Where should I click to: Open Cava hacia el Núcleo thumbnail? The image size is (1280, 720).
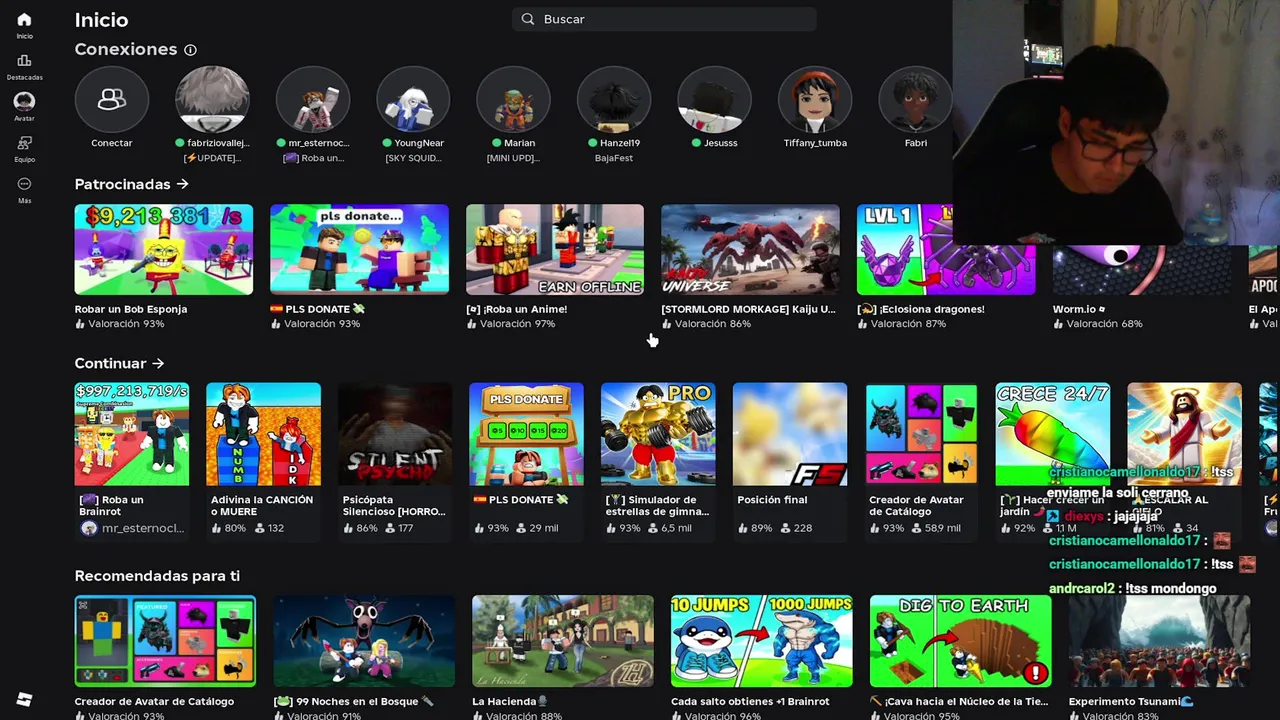coord(961,641)
